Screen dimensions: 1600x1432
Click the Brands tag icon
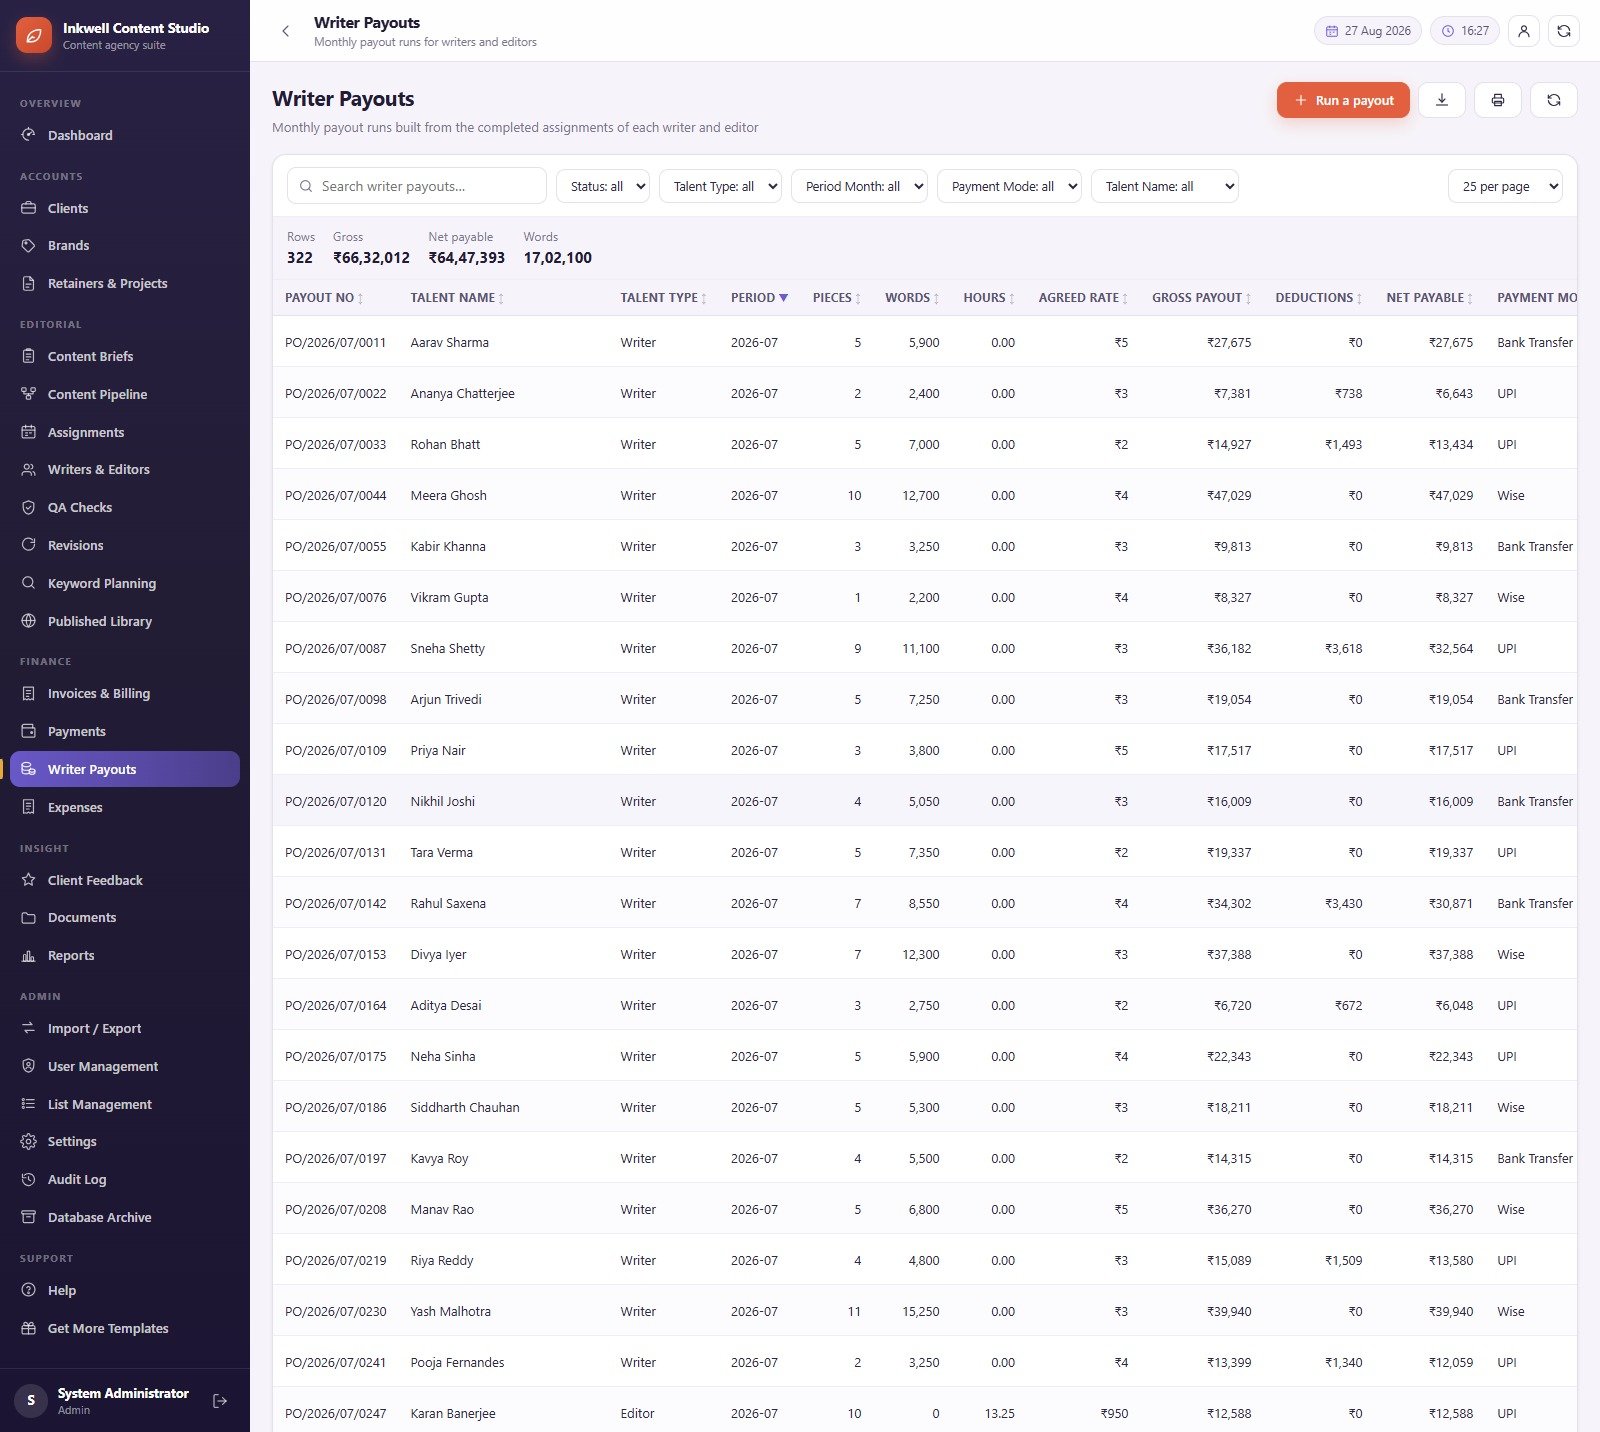pos(29,245)
